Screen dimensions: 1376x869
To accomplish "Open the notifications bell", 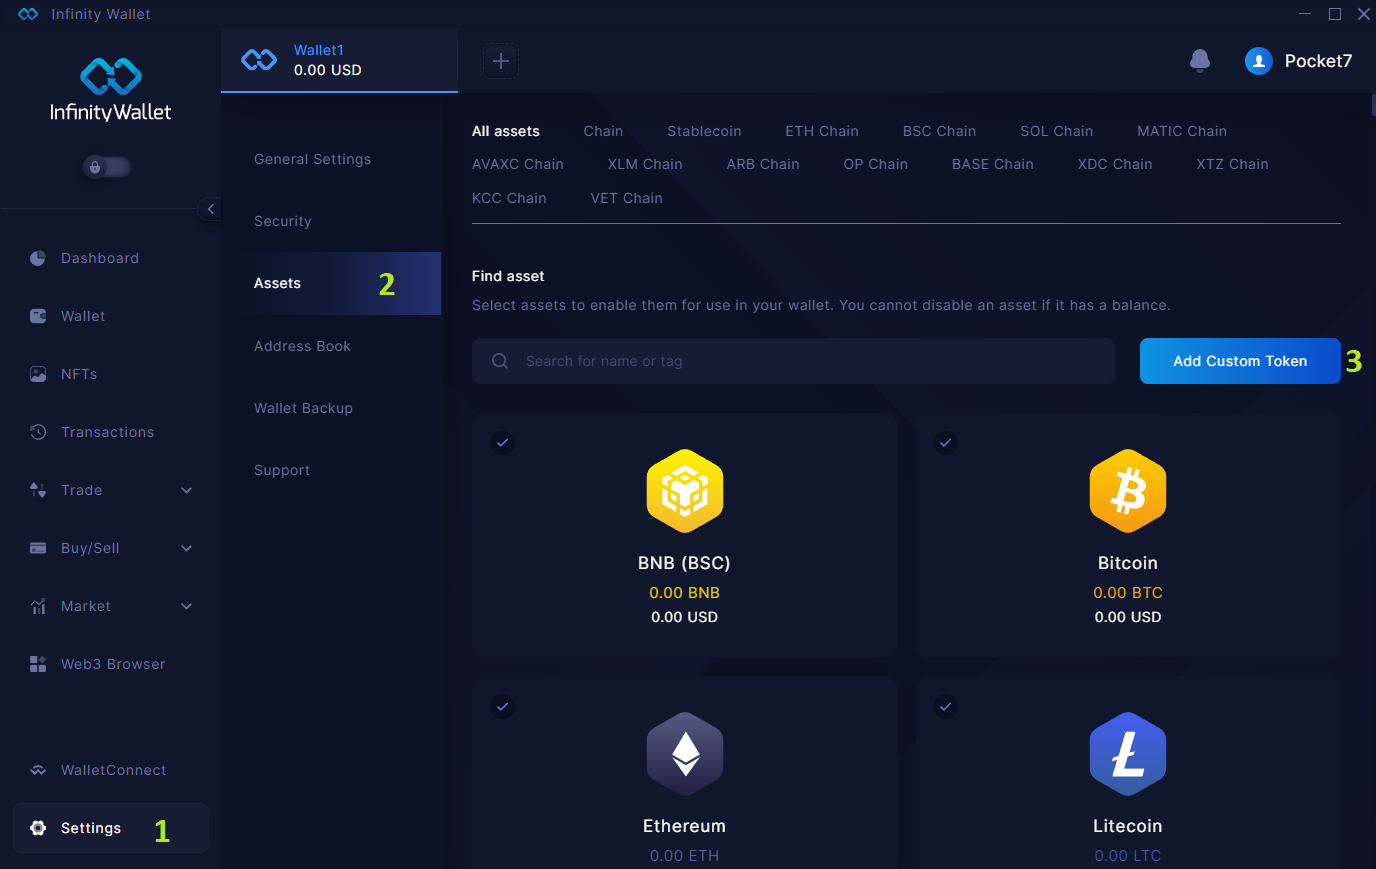I will 1200,61.
